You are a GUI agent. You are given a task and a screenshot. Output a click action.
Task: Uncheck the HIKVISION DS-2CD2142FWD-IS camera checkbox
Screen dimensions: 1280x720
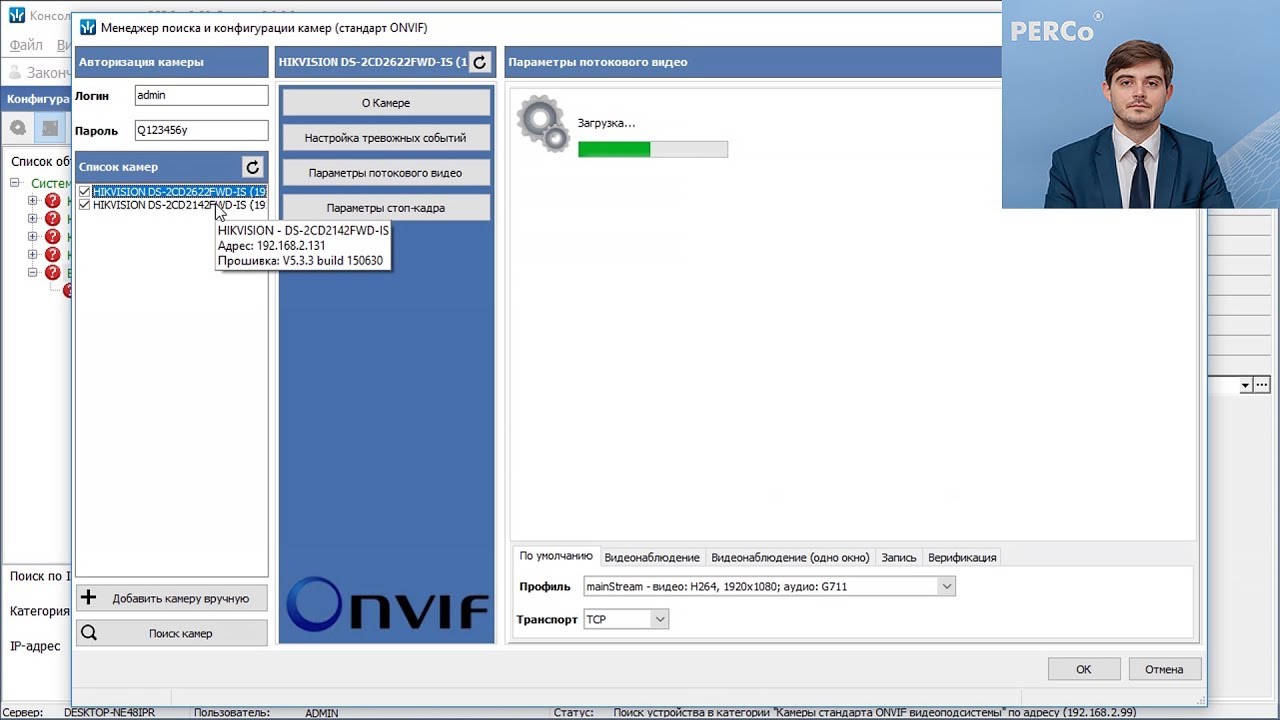click(84, 205)
